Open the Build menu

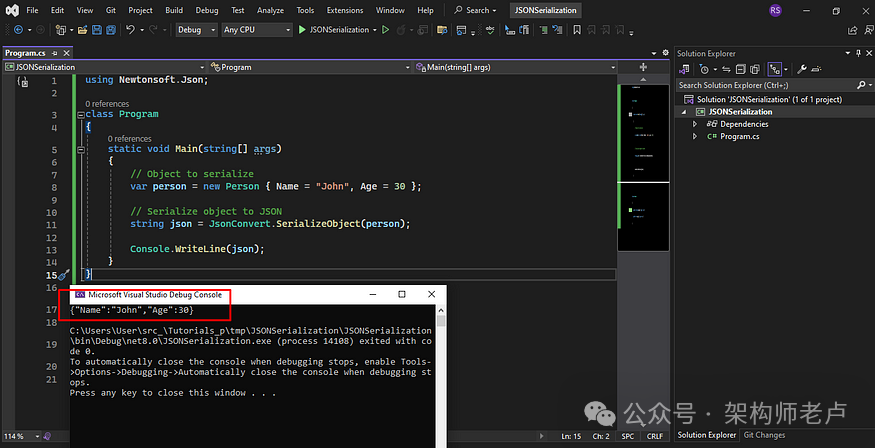coord(174,10)
